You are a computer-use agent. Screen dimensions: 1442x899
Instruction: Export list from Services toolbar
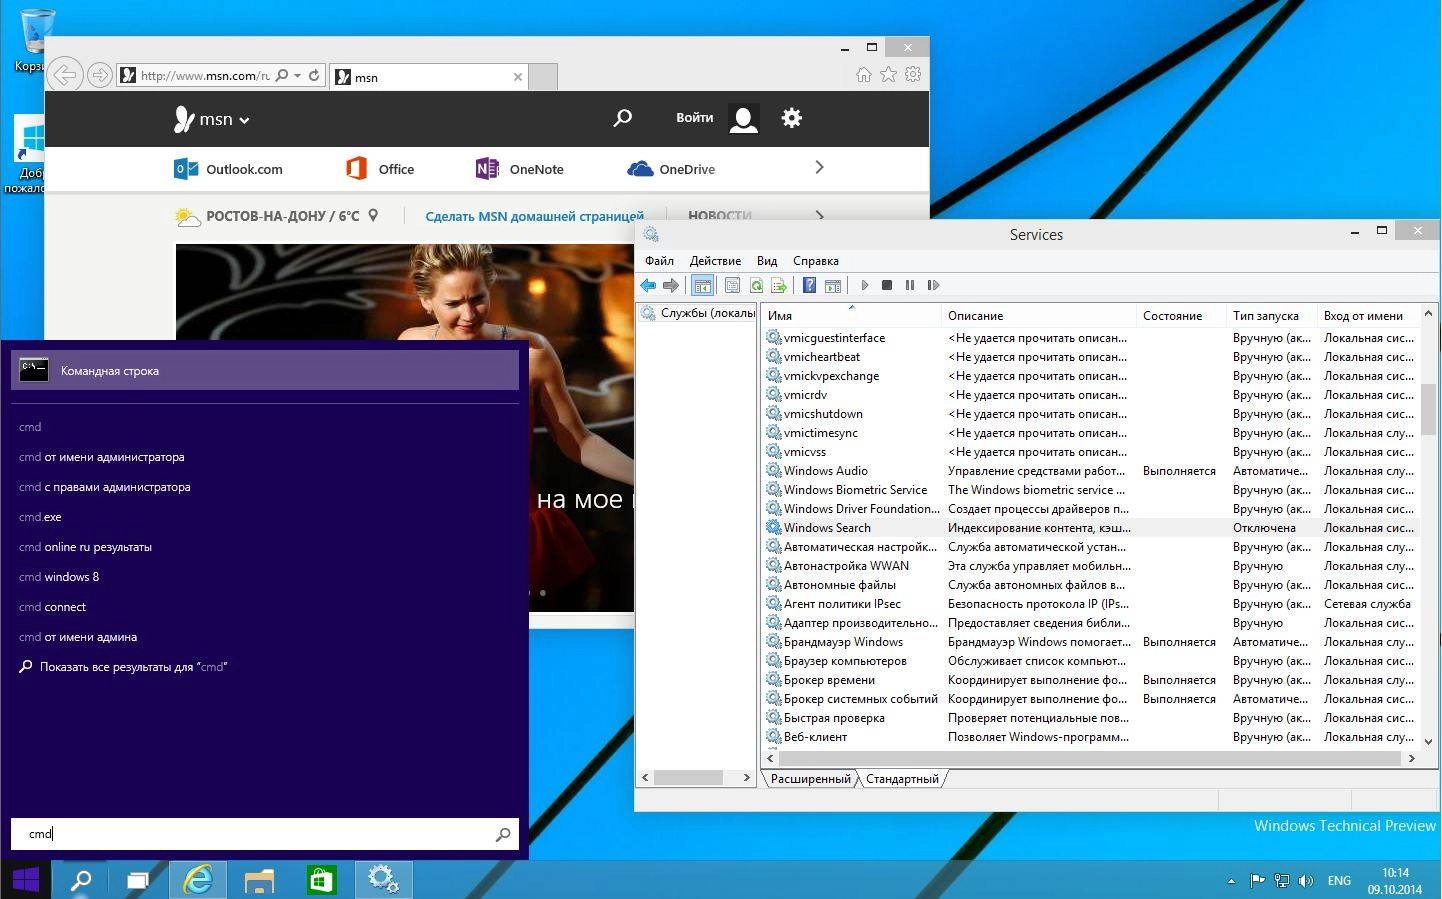[x=779, y=285]
